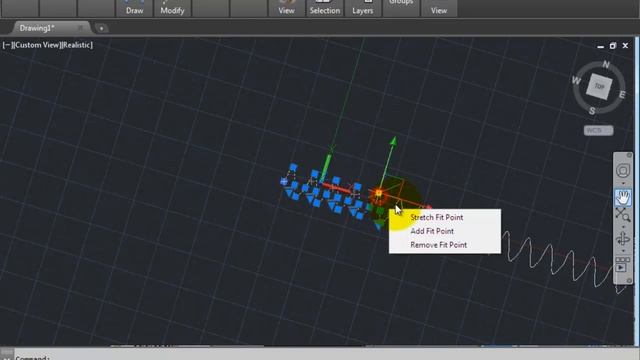Image resolution: width=640 pixels, height=360 pixels.
Task: Click the hot orange spline fit point grip
Action: pos(379,193)
